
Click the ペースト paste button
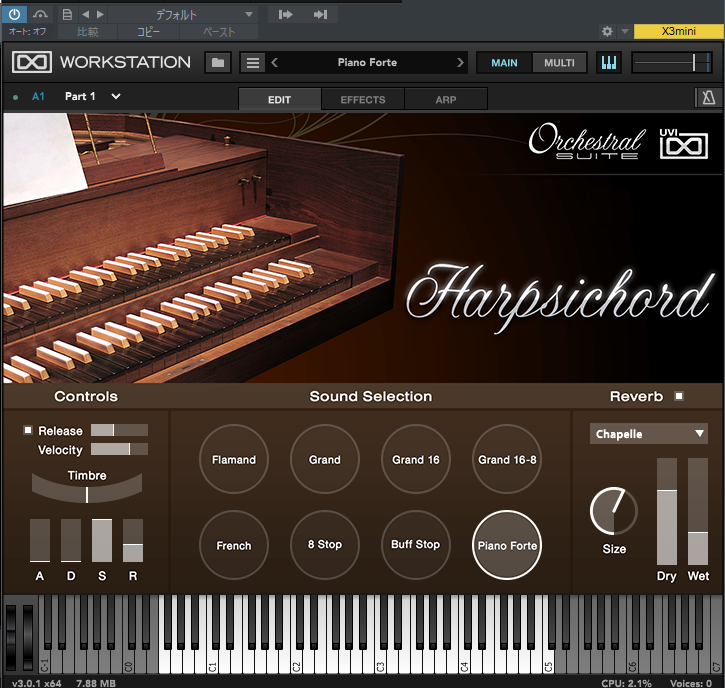click(x=219, y=32)
